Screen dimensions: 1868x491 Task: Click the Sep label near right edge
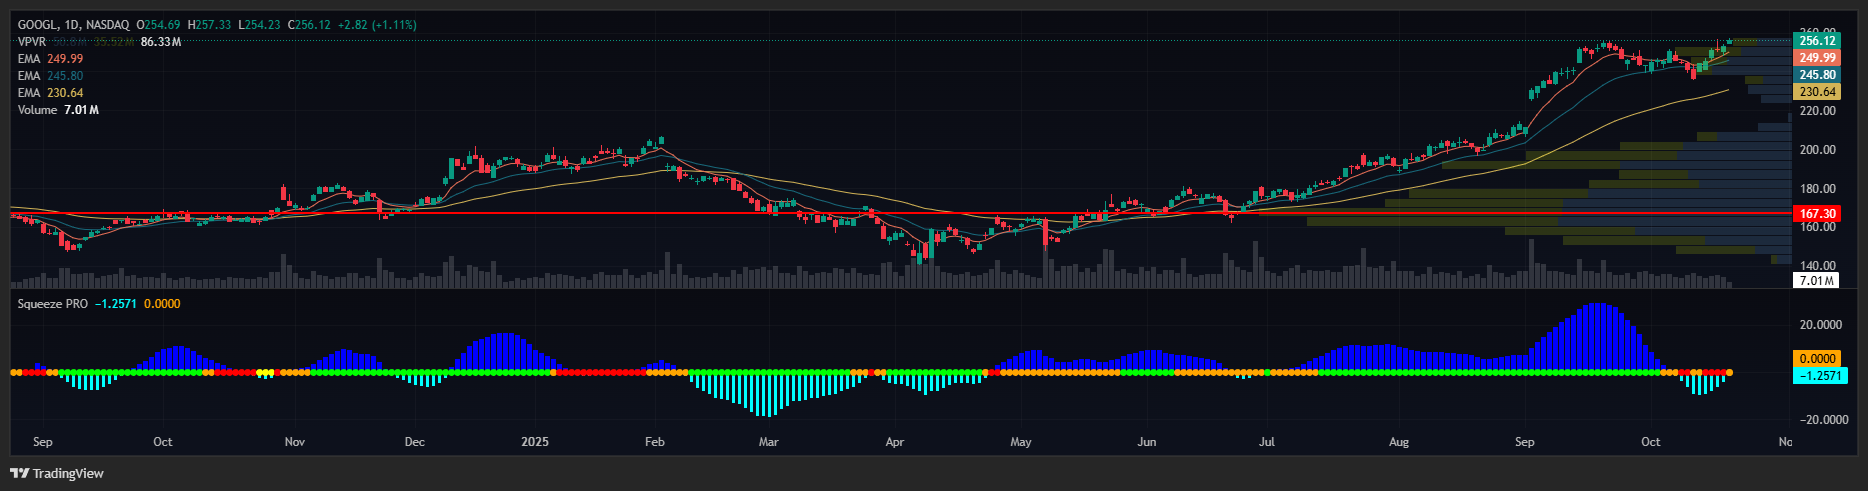coord(1524,442)
